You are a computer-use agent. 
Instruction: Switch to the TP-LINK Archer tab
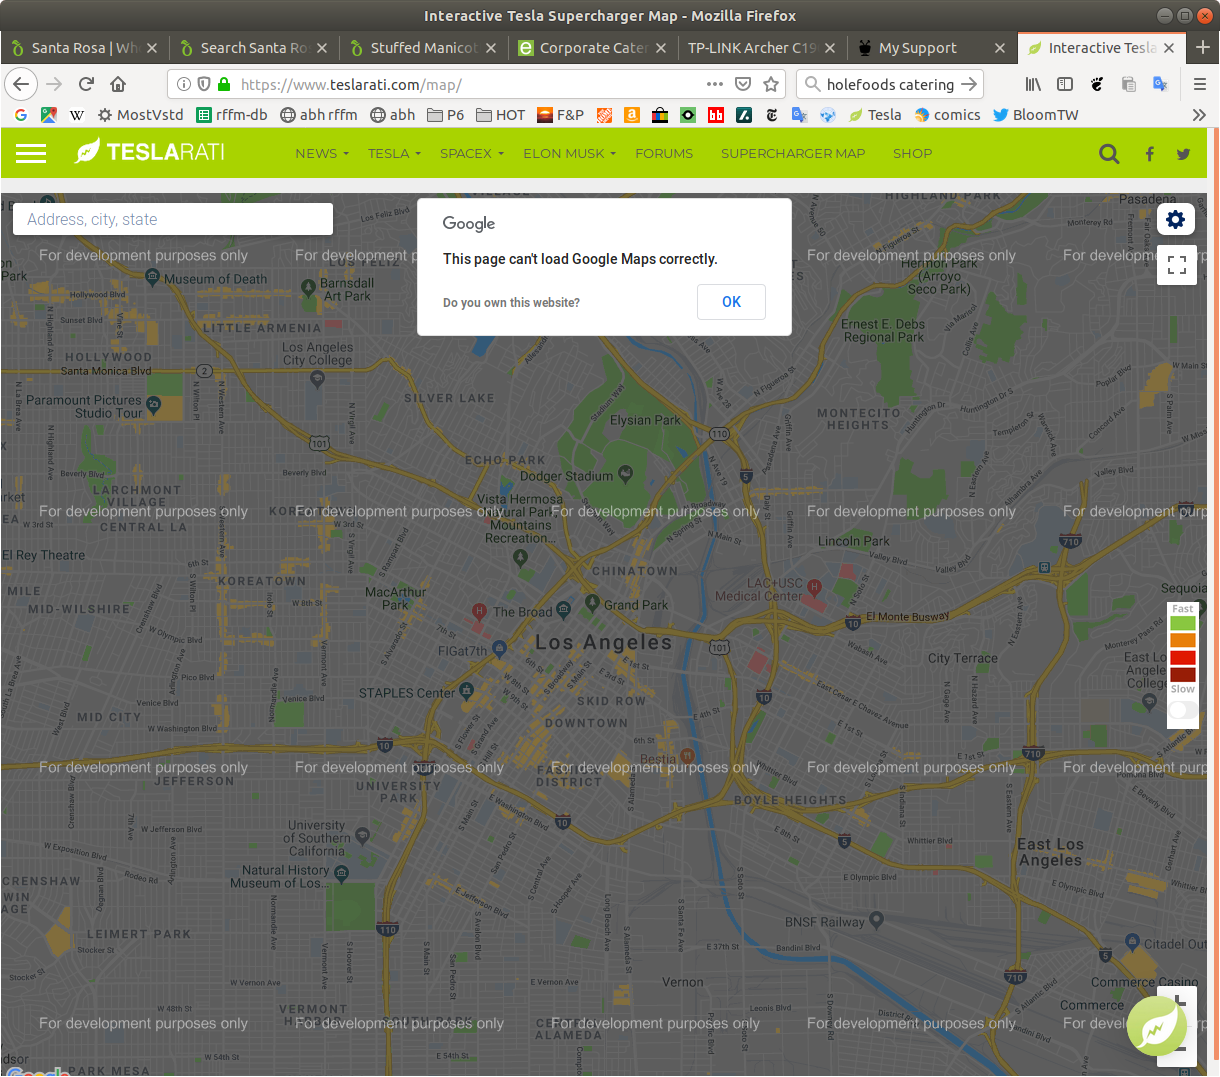coord(762,47)
